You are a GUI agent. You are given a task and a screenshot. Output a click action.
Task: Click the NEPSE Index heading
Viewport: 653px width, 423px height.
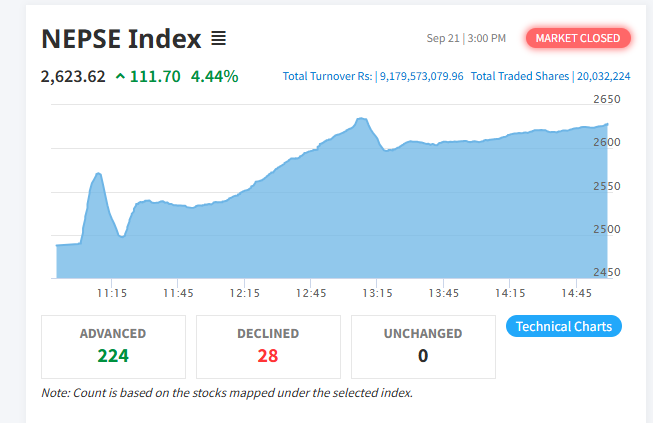click(121, 39)
